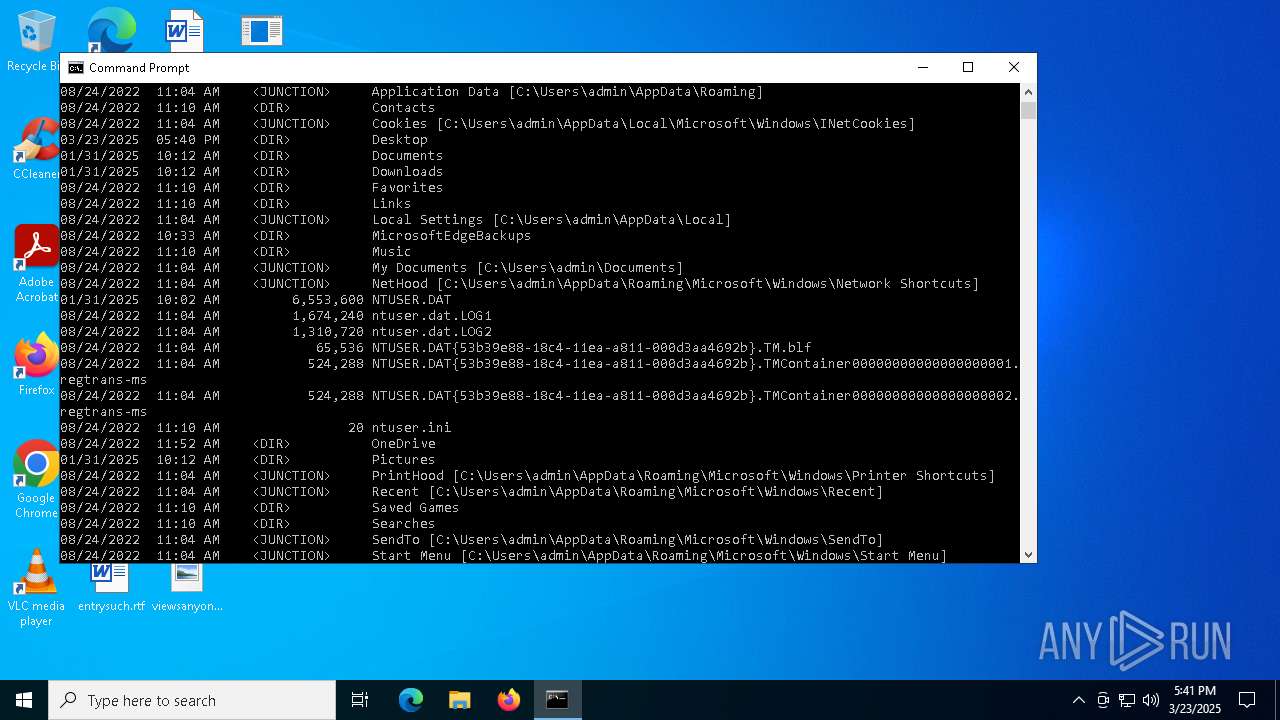The height and width of the screenshot is (720, 1280).
Task: Open Microsoft Edge desktop shortcut
Action: point(110,30)
